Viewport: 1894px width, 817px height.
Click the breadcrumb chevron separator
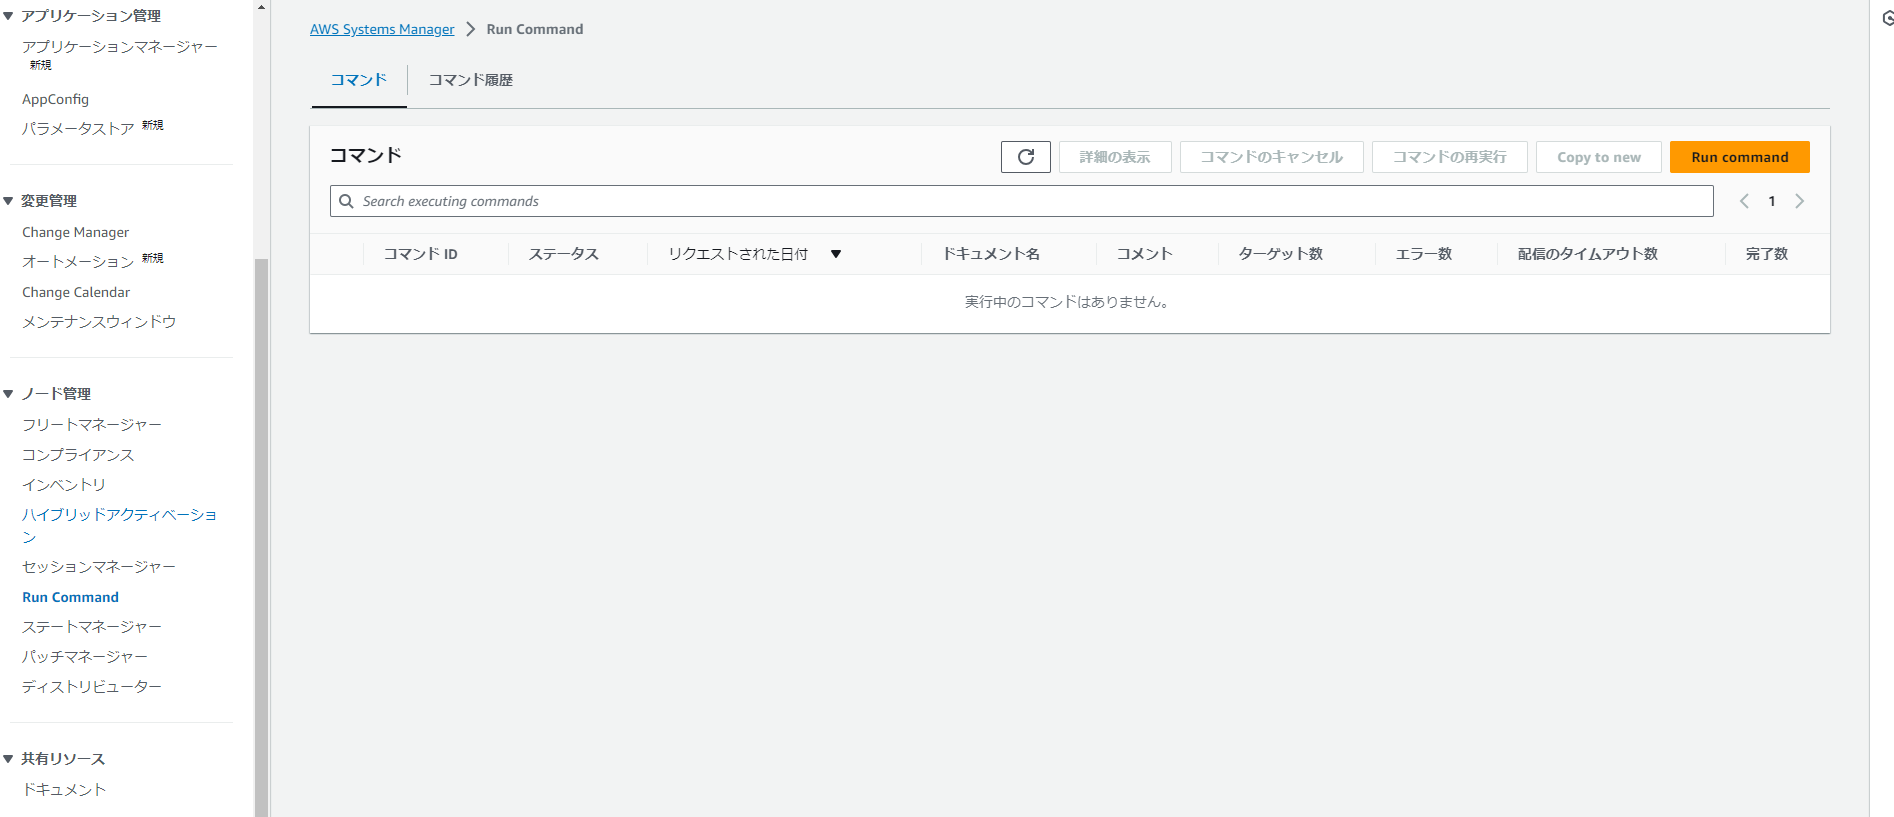pyautogui.click(x=470, y=29)
